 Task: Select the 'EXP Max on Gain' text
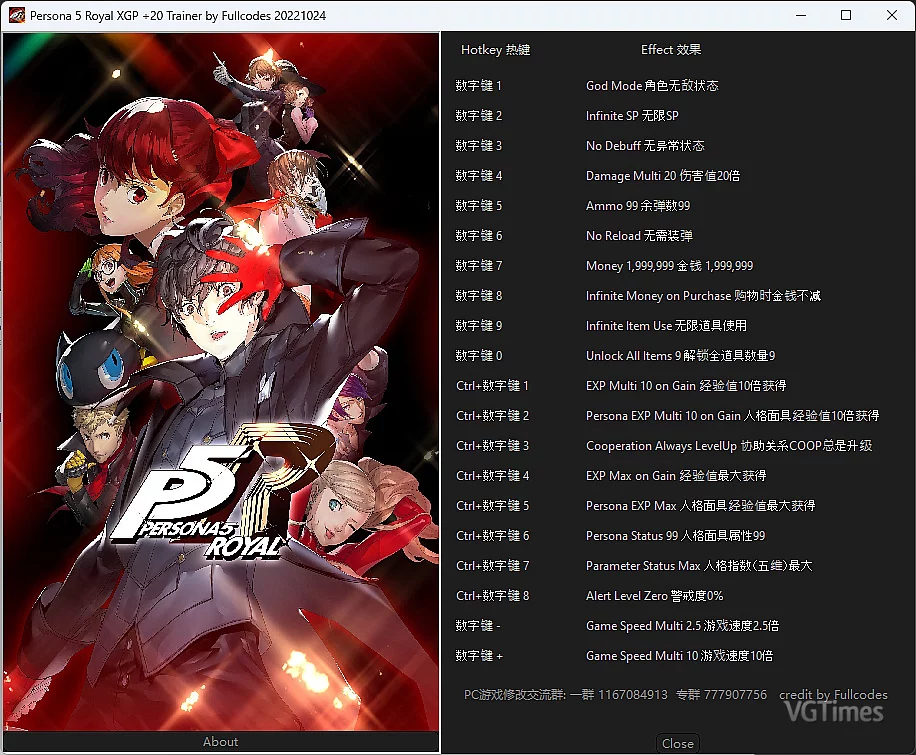click(x=676, y=476)
